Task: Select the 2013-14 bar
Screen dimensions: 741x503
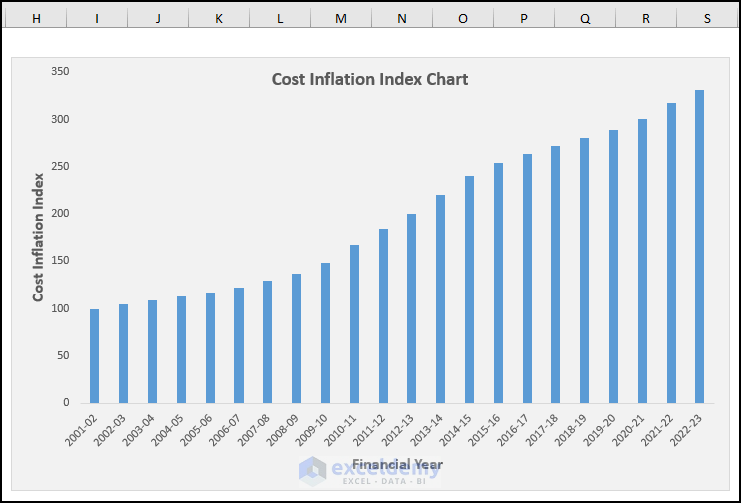Action: click(x=440, y=299)
